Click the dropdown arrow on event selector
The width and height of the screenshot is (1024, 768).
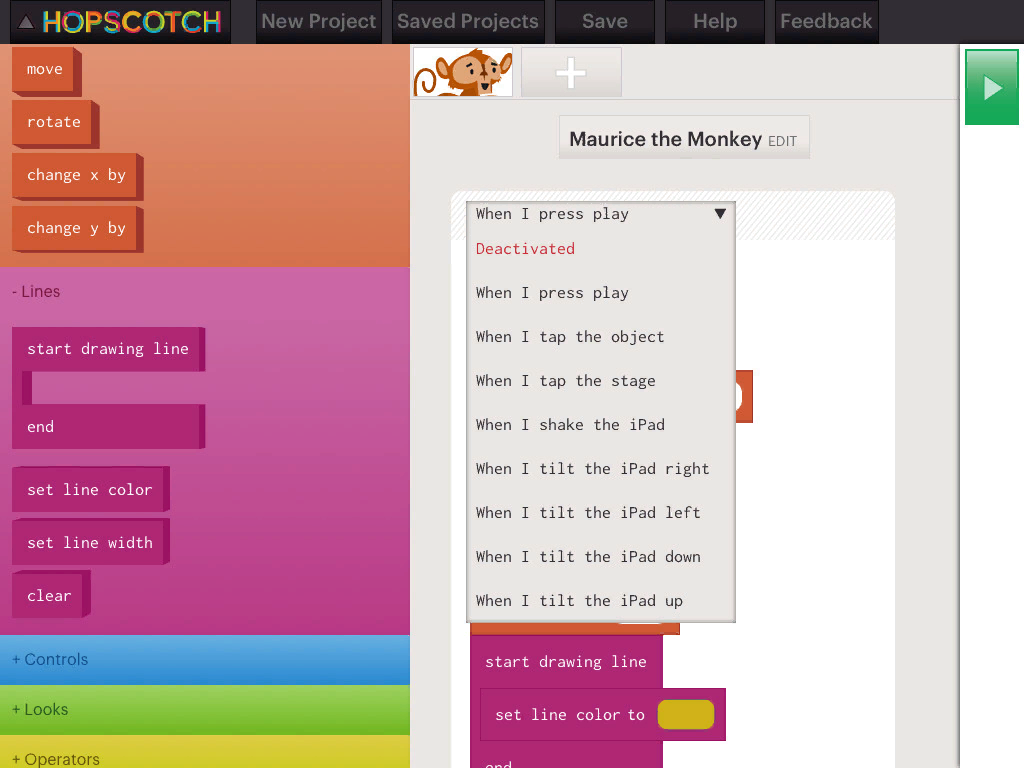pos(719,213)
